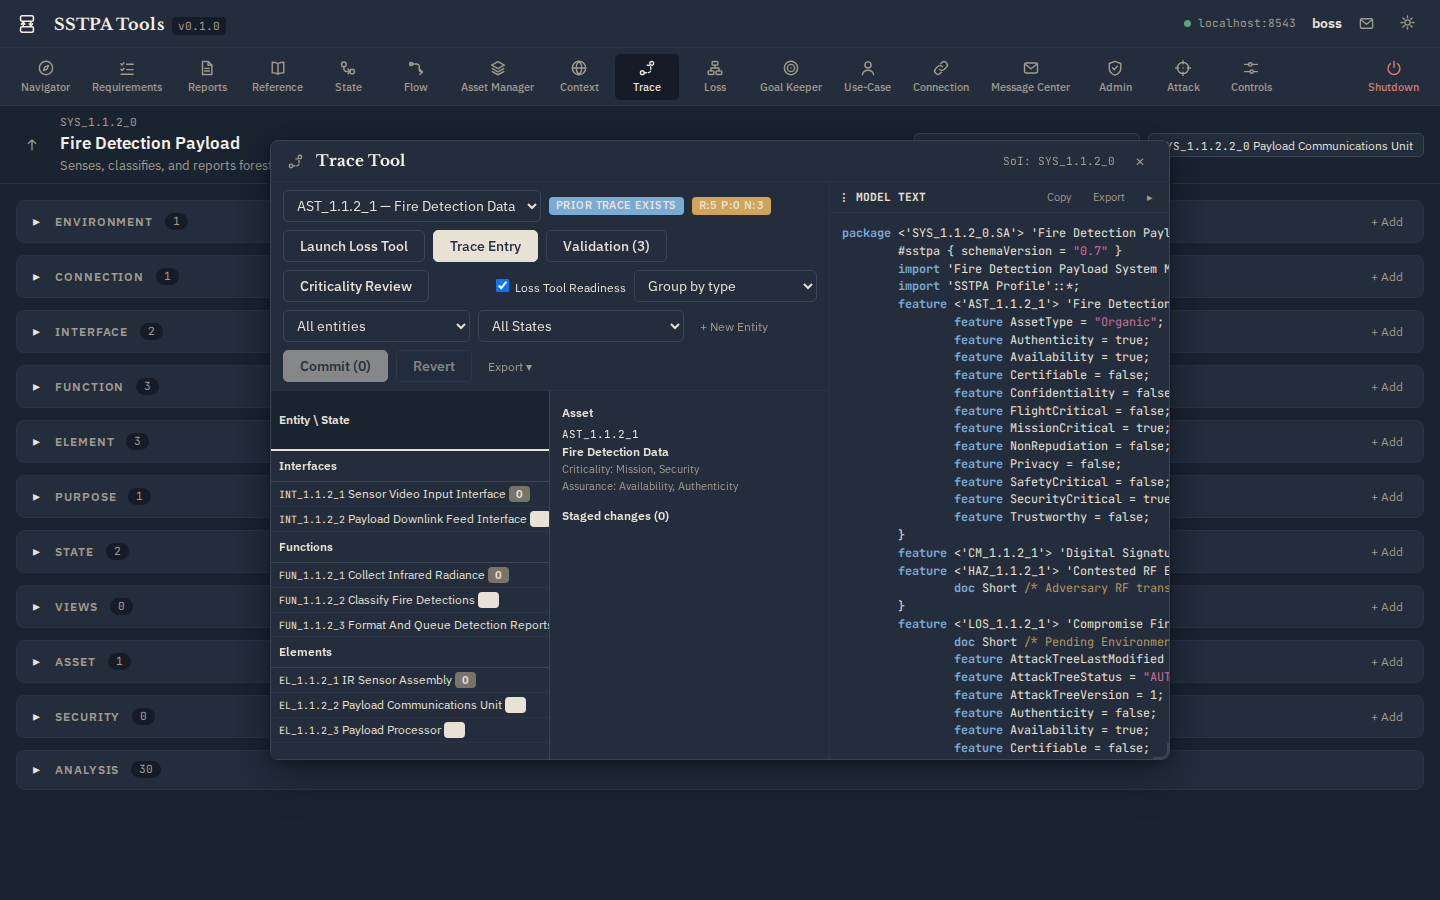The height and width of the screenshot is (900, 1440).
Task: Switch to Launch Loss Tool tab
Action: coord(354,246)
